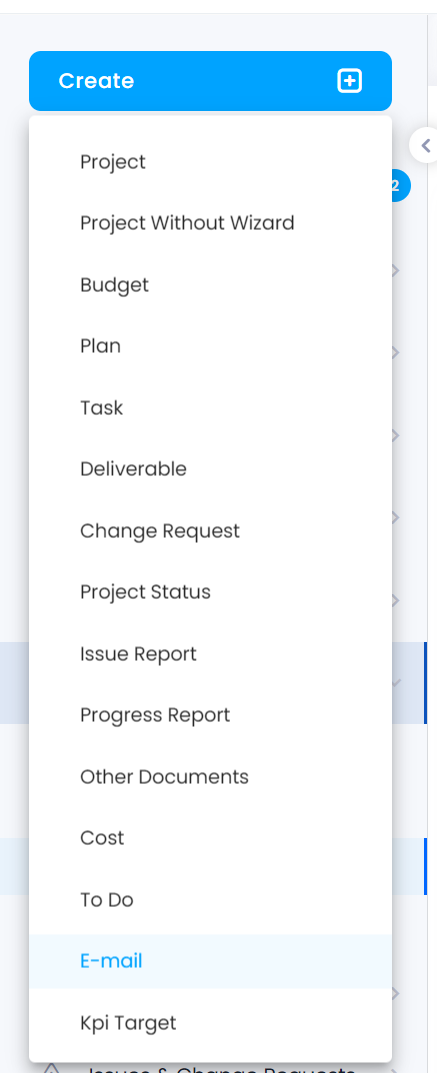Select Cost in the Create menu
Viewport: 437px width, 1073px height.
[x=210, y=838]
